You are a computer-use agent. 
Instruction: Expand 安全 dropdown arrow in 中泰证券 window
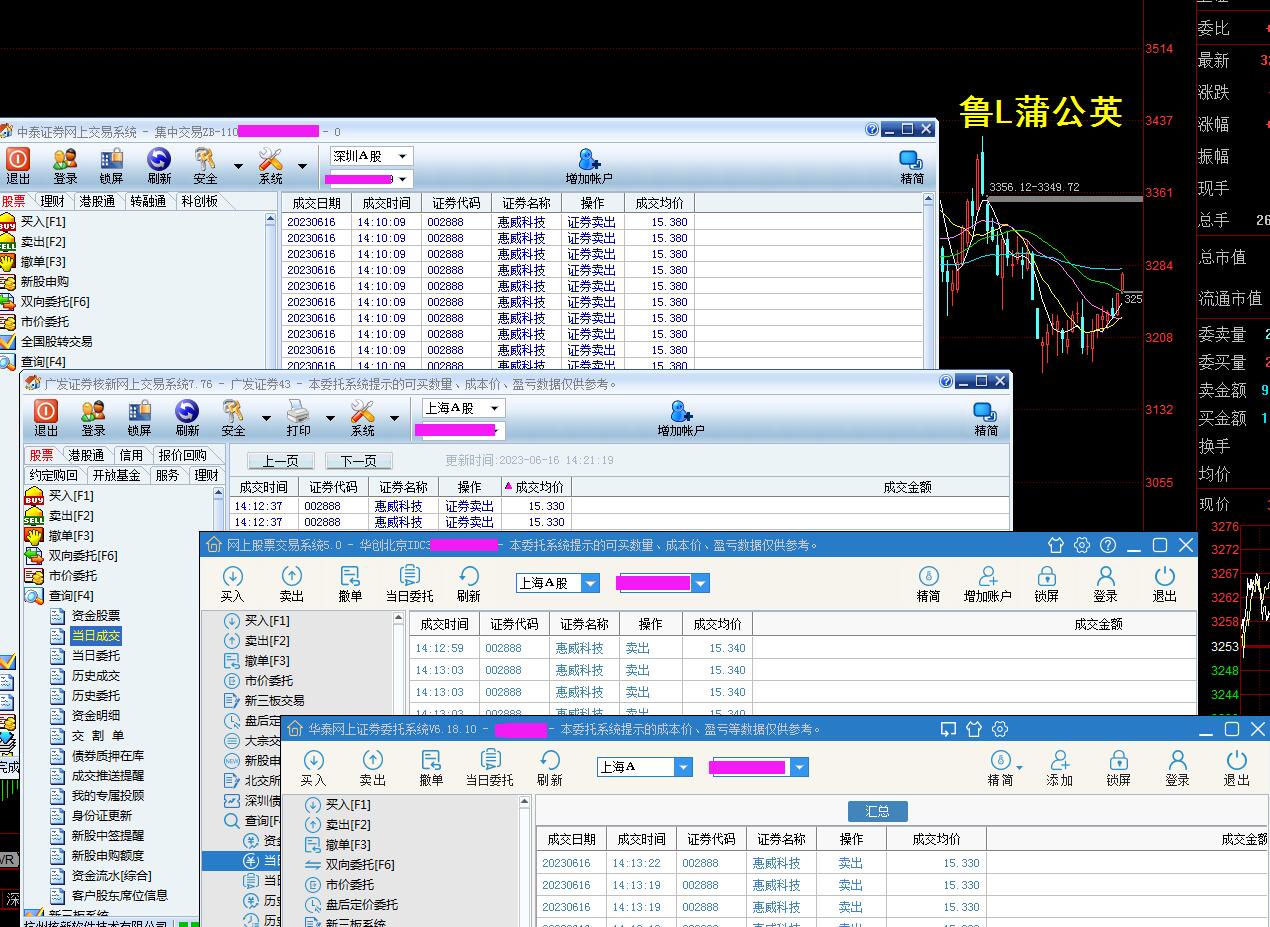[238, 166]
